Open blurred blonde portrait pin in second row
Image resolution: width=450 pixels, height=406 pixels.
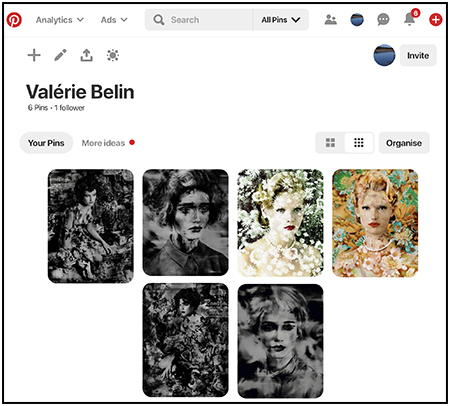coord(280,341)
